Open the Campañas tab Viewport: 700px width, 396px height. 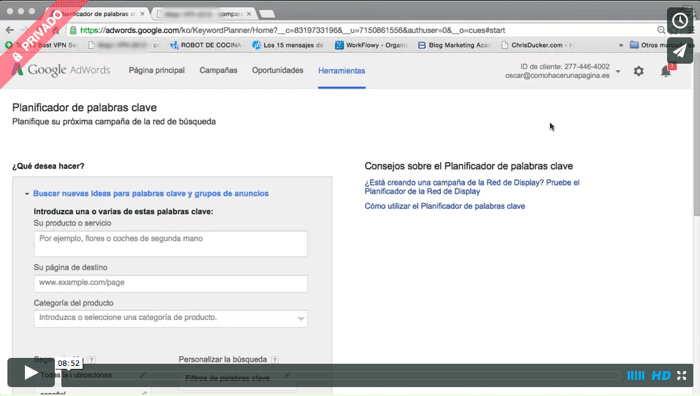click(x=218, y=71)
